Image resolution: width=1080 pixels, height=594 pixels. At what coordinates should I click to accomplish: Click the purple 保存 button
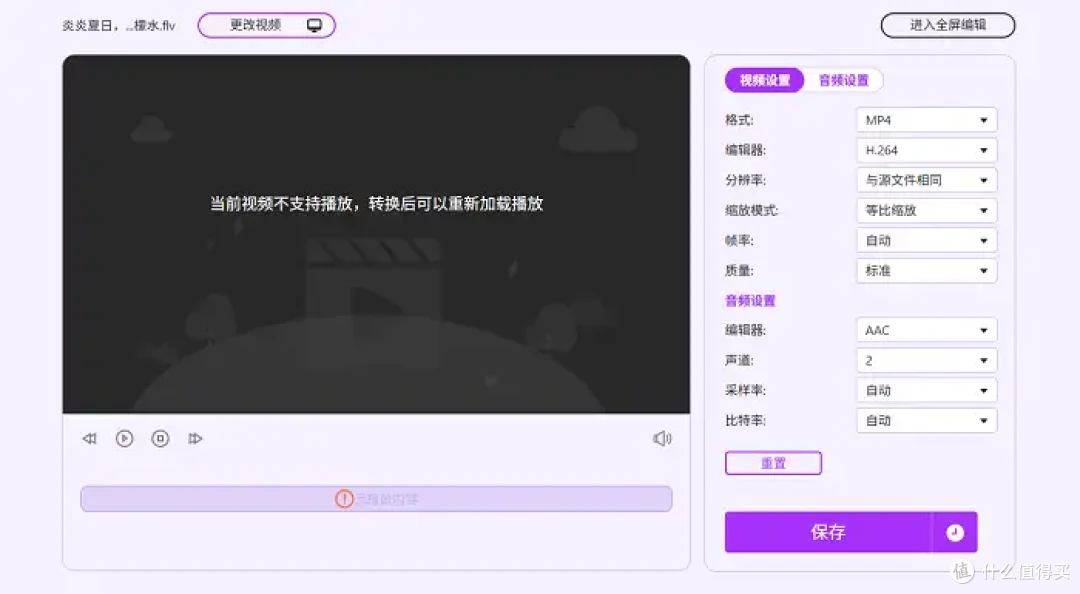[x=828, y=532]
